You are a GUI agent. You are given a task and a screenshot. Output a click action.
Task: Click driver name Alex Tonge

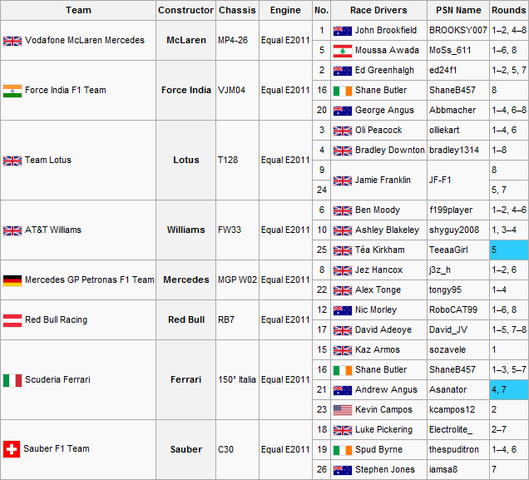tap(378, 290)
